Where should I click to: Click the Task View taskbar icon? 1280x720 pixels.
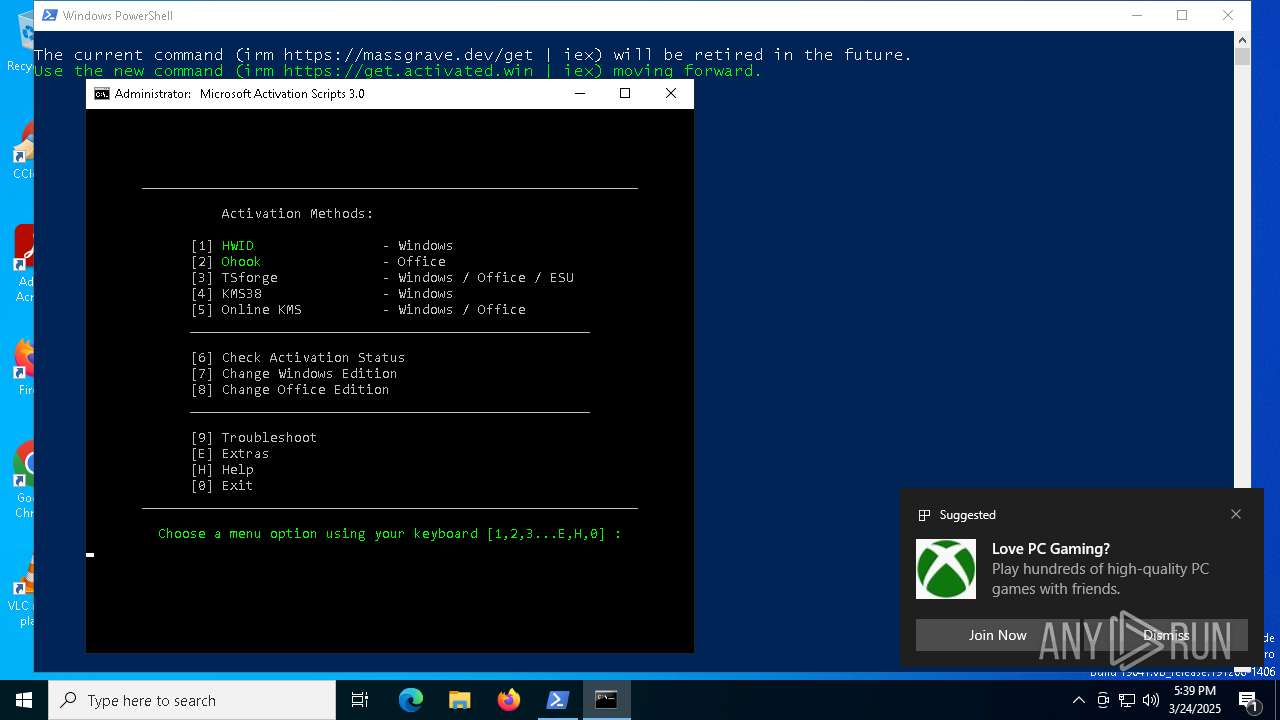[x=360, y=700]
